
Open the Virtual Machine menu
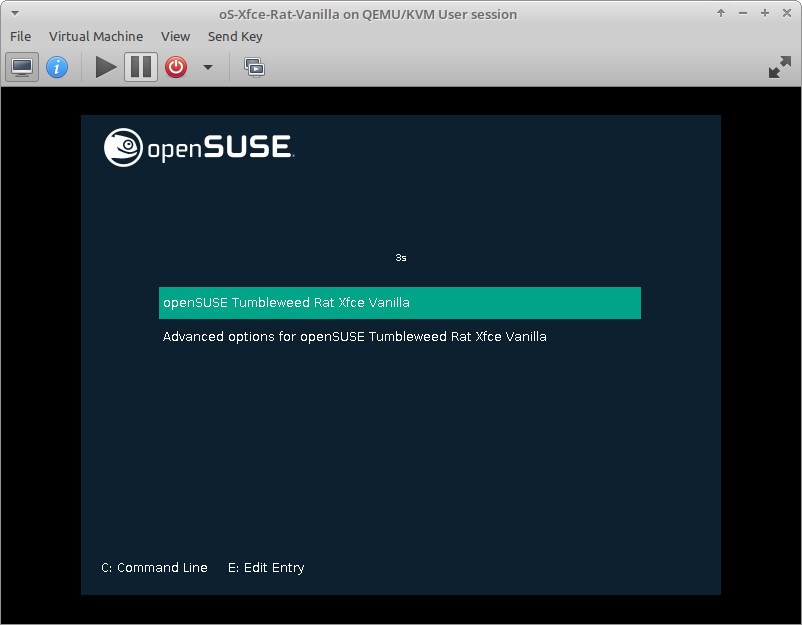tap(96, 36)
